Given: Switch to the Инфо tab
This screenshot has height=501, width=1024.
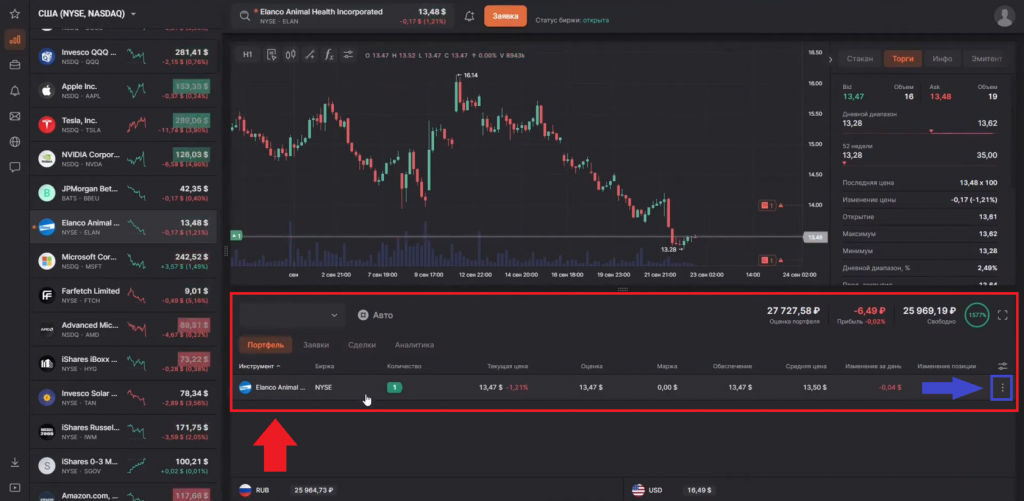Looking at the screenshot, I should tap(942, 59).
